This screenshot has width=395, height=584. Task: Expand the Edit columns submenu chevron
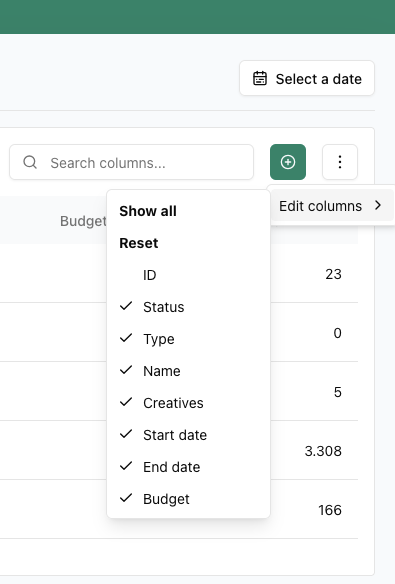pos(378,205)
